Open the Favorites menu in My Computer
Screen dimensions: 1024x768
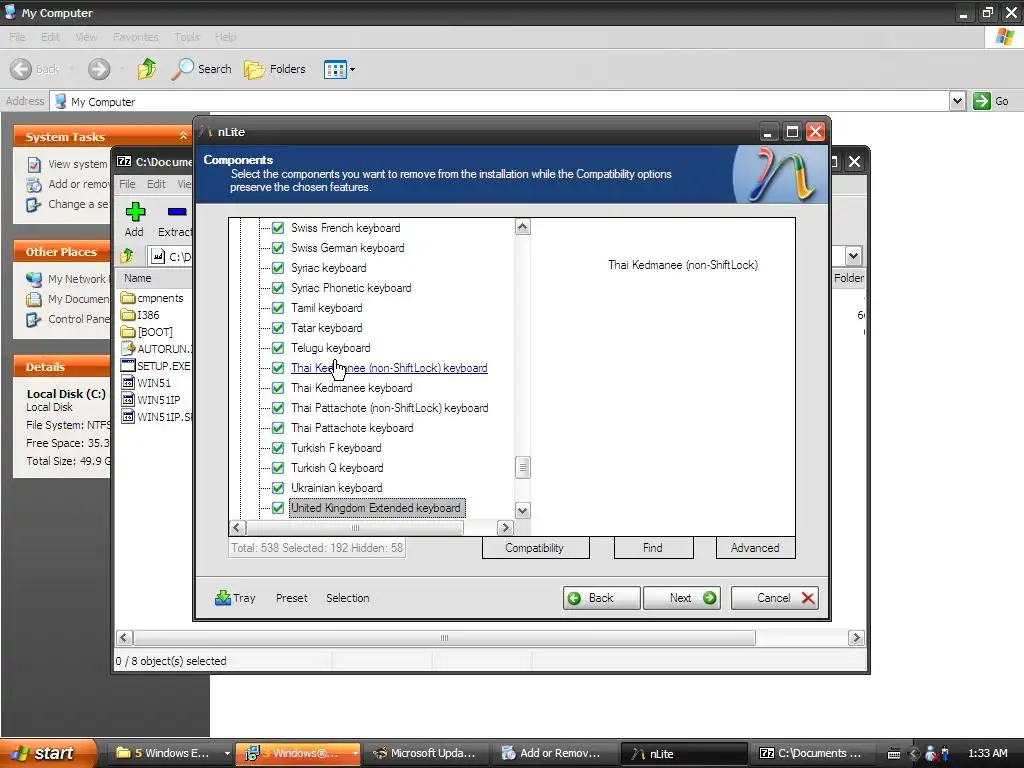click(135, 37)
